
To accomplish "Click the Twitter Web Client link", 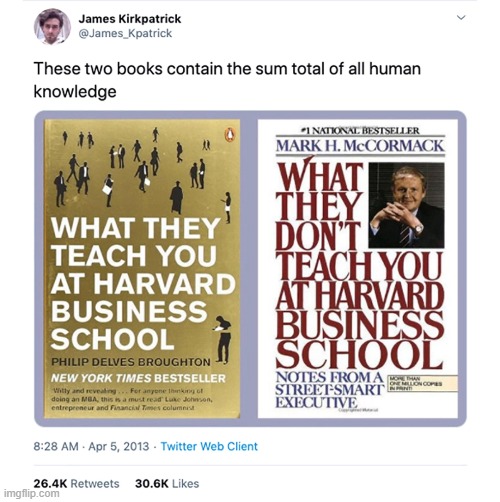I will (x=209, y=446).
